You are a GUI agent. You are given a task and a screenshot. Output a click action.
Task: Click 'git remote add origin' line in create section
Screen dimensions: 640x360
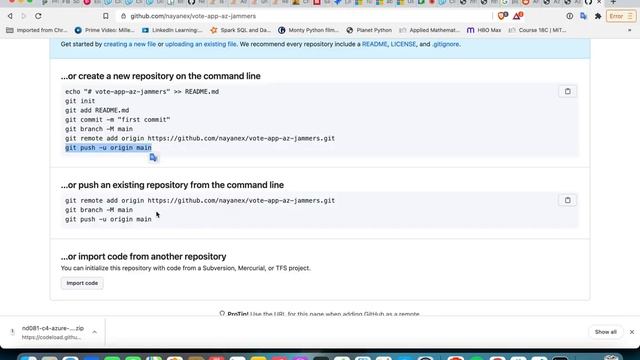coord(200,138)
